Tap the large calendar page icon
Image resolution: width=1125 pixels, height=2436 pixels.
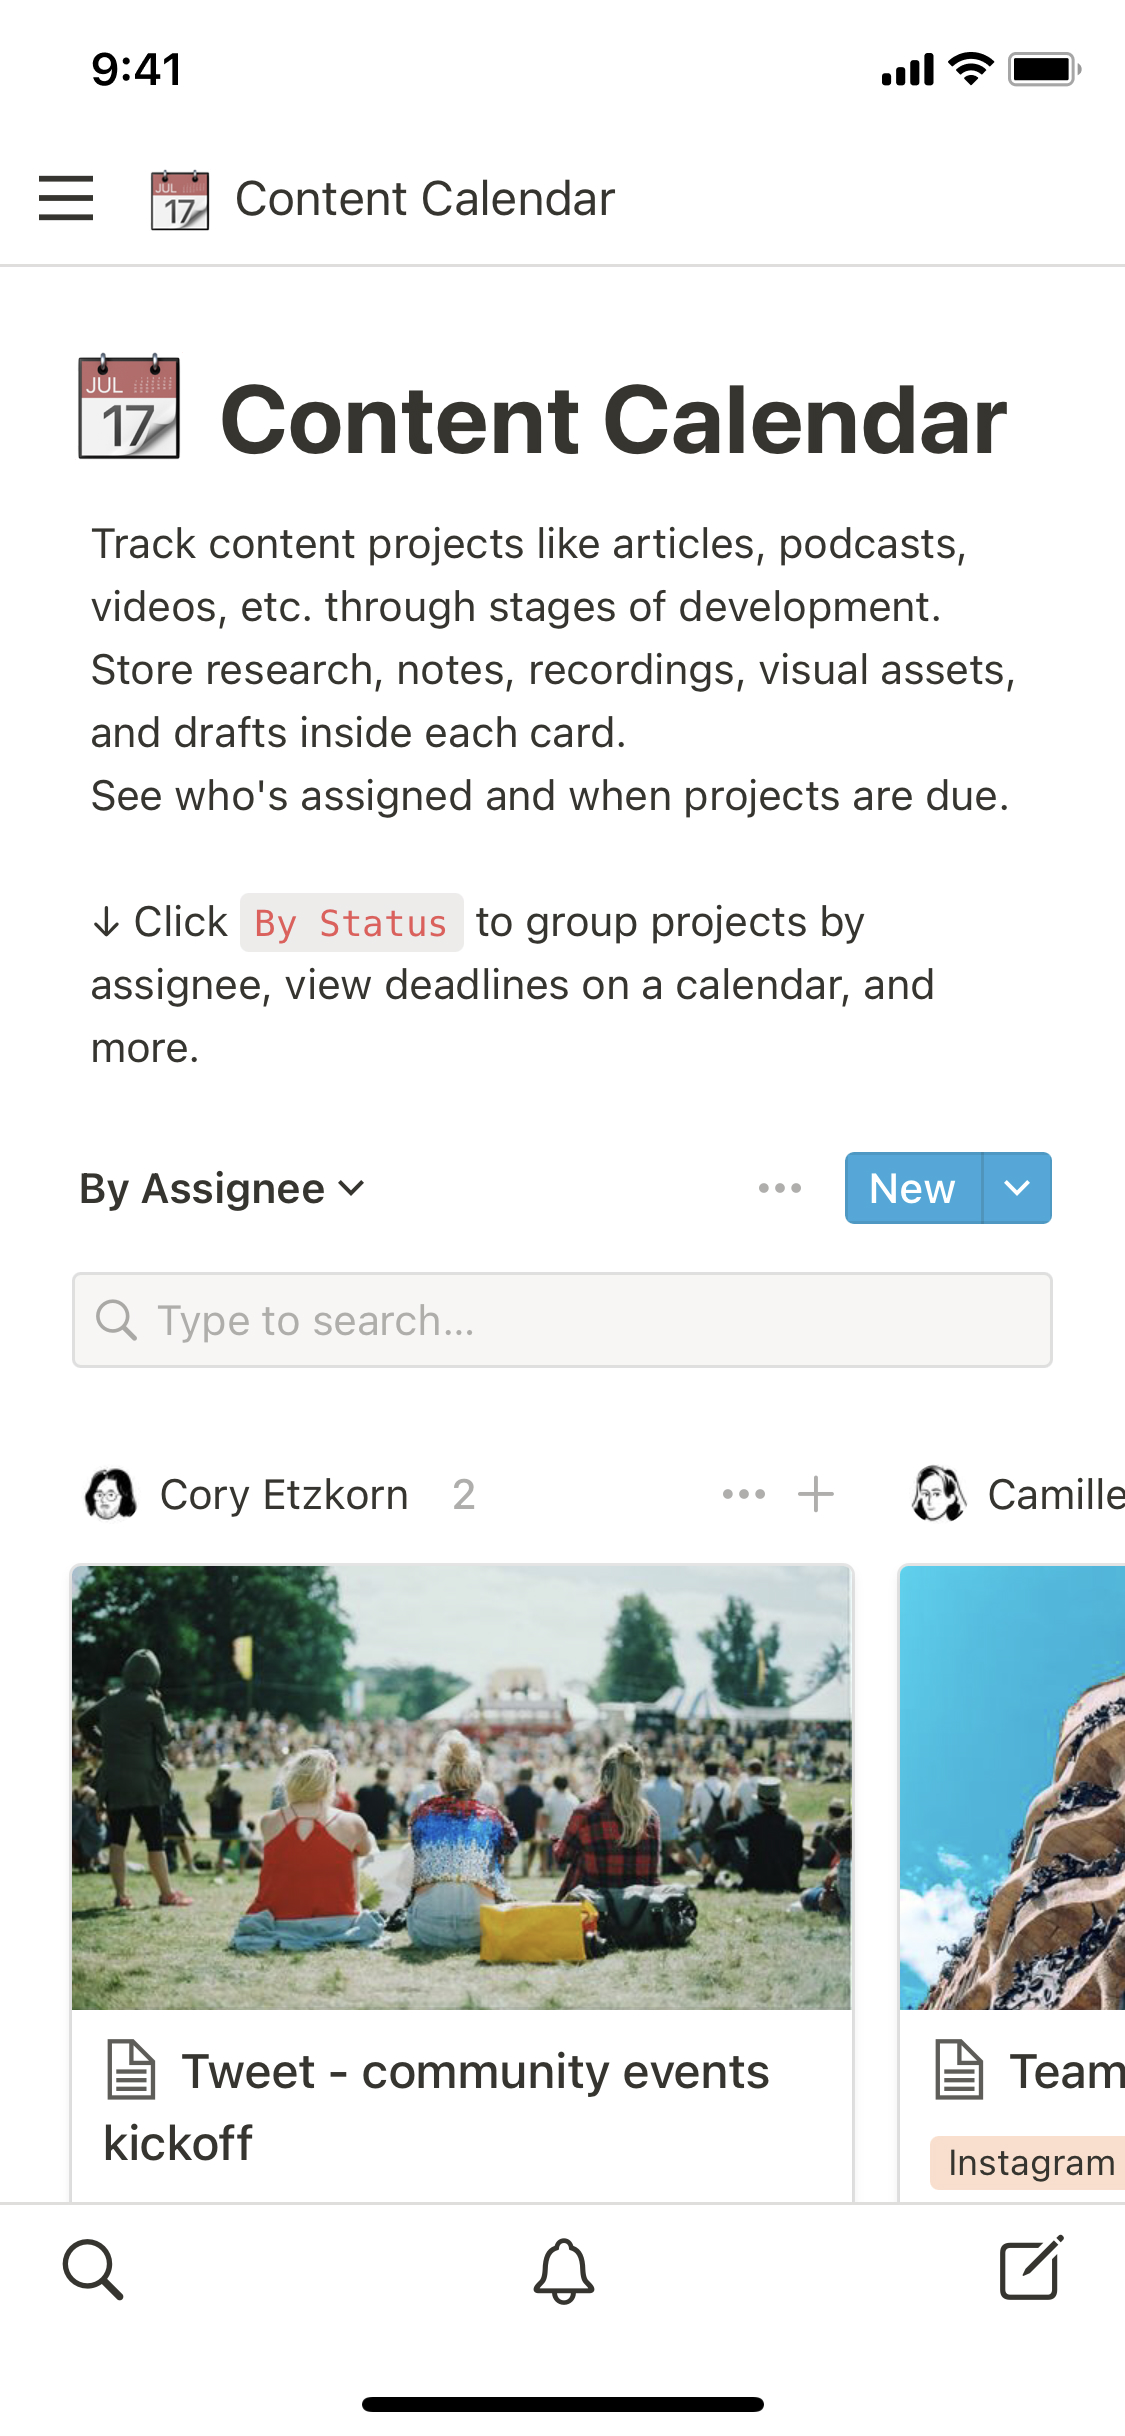(x=130, y=408)
